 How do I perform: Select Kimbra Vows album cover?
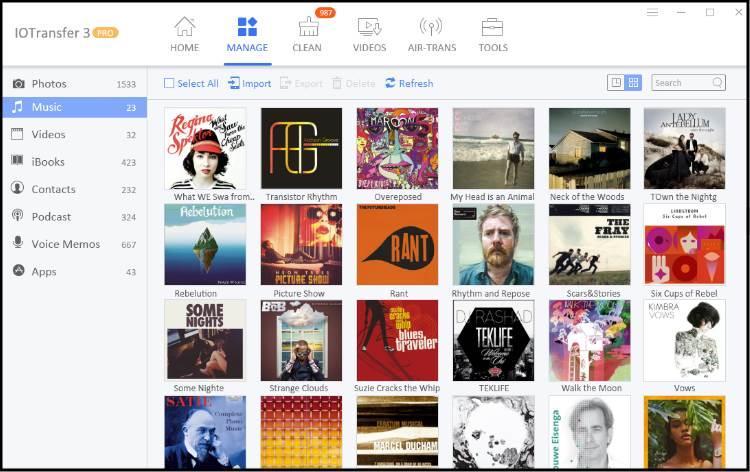[684, 340]
